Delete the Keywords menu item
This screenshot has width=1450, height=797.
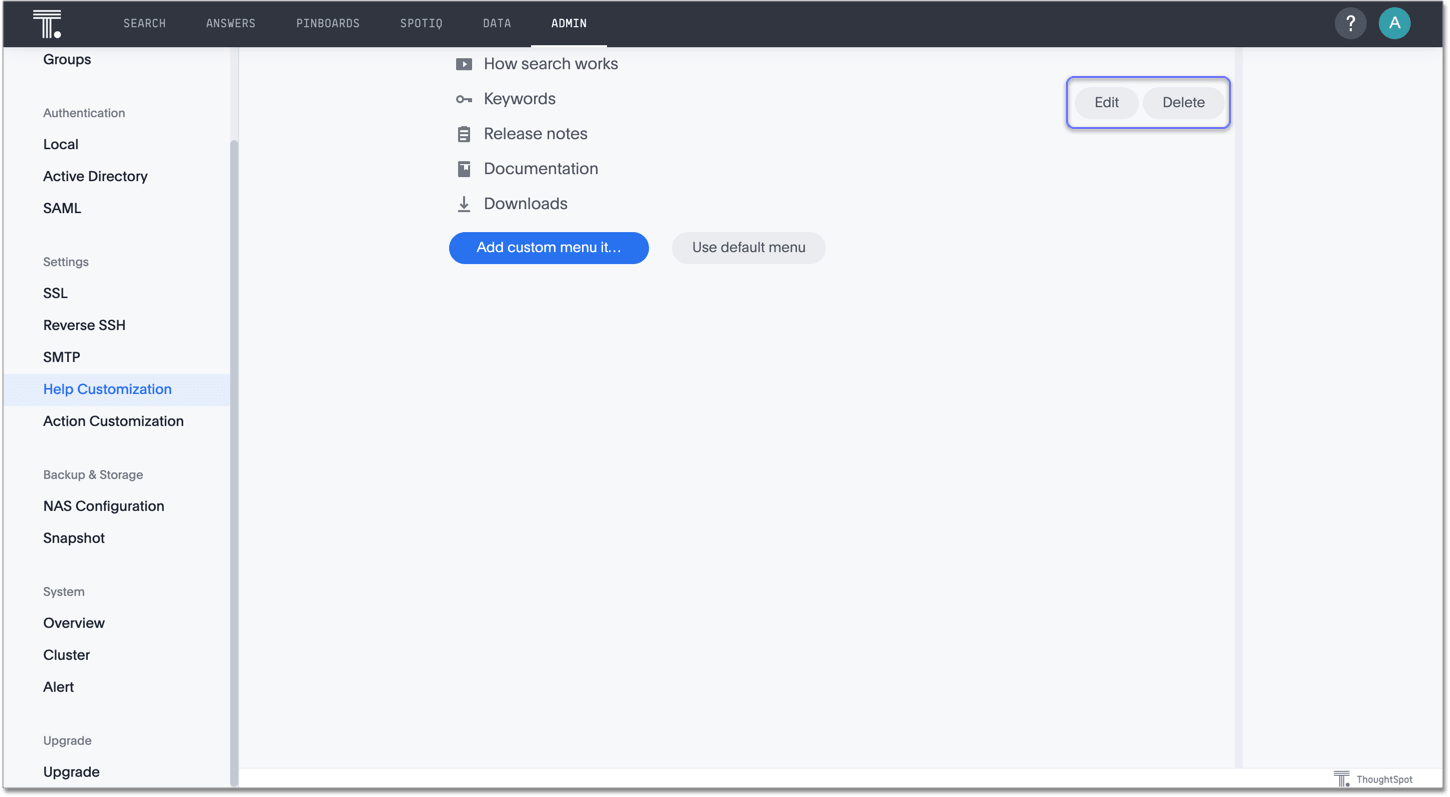(1183, 103)
